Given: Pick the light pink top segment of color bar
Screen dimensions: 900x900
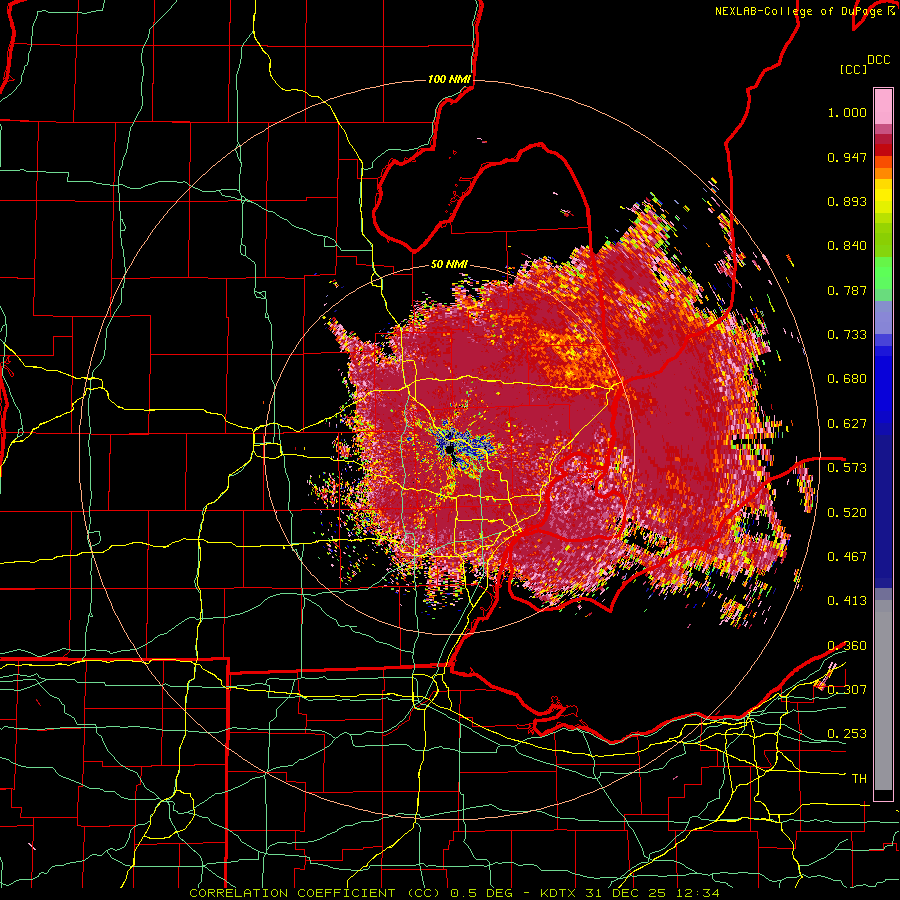Looking at the screenshot, I should pos(883,107).
